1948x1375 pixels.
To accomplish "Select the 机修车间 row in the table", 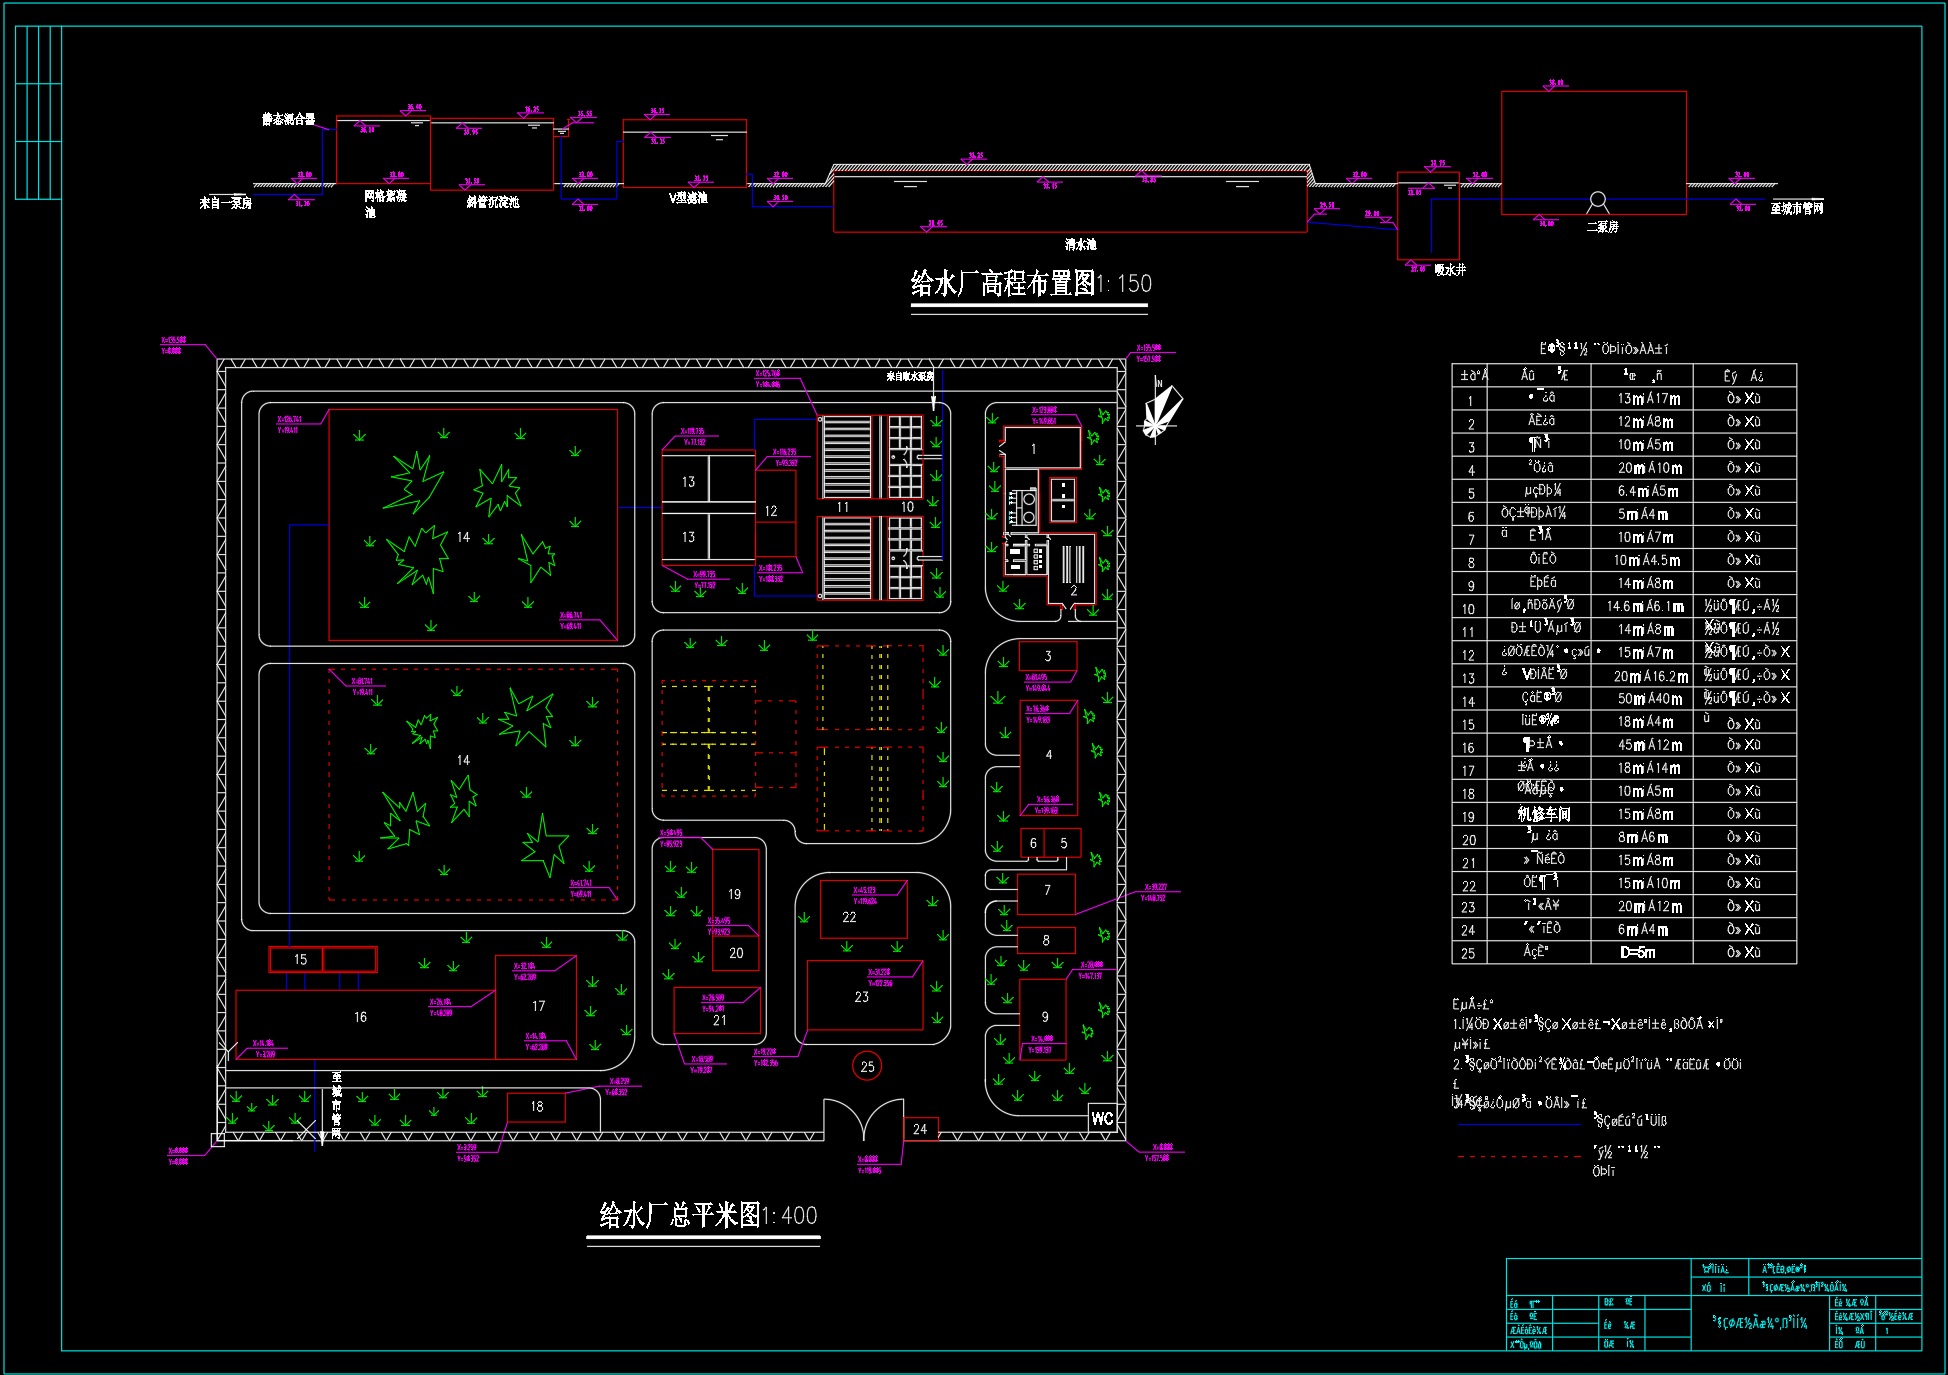I will click(x=1544, y=814).
